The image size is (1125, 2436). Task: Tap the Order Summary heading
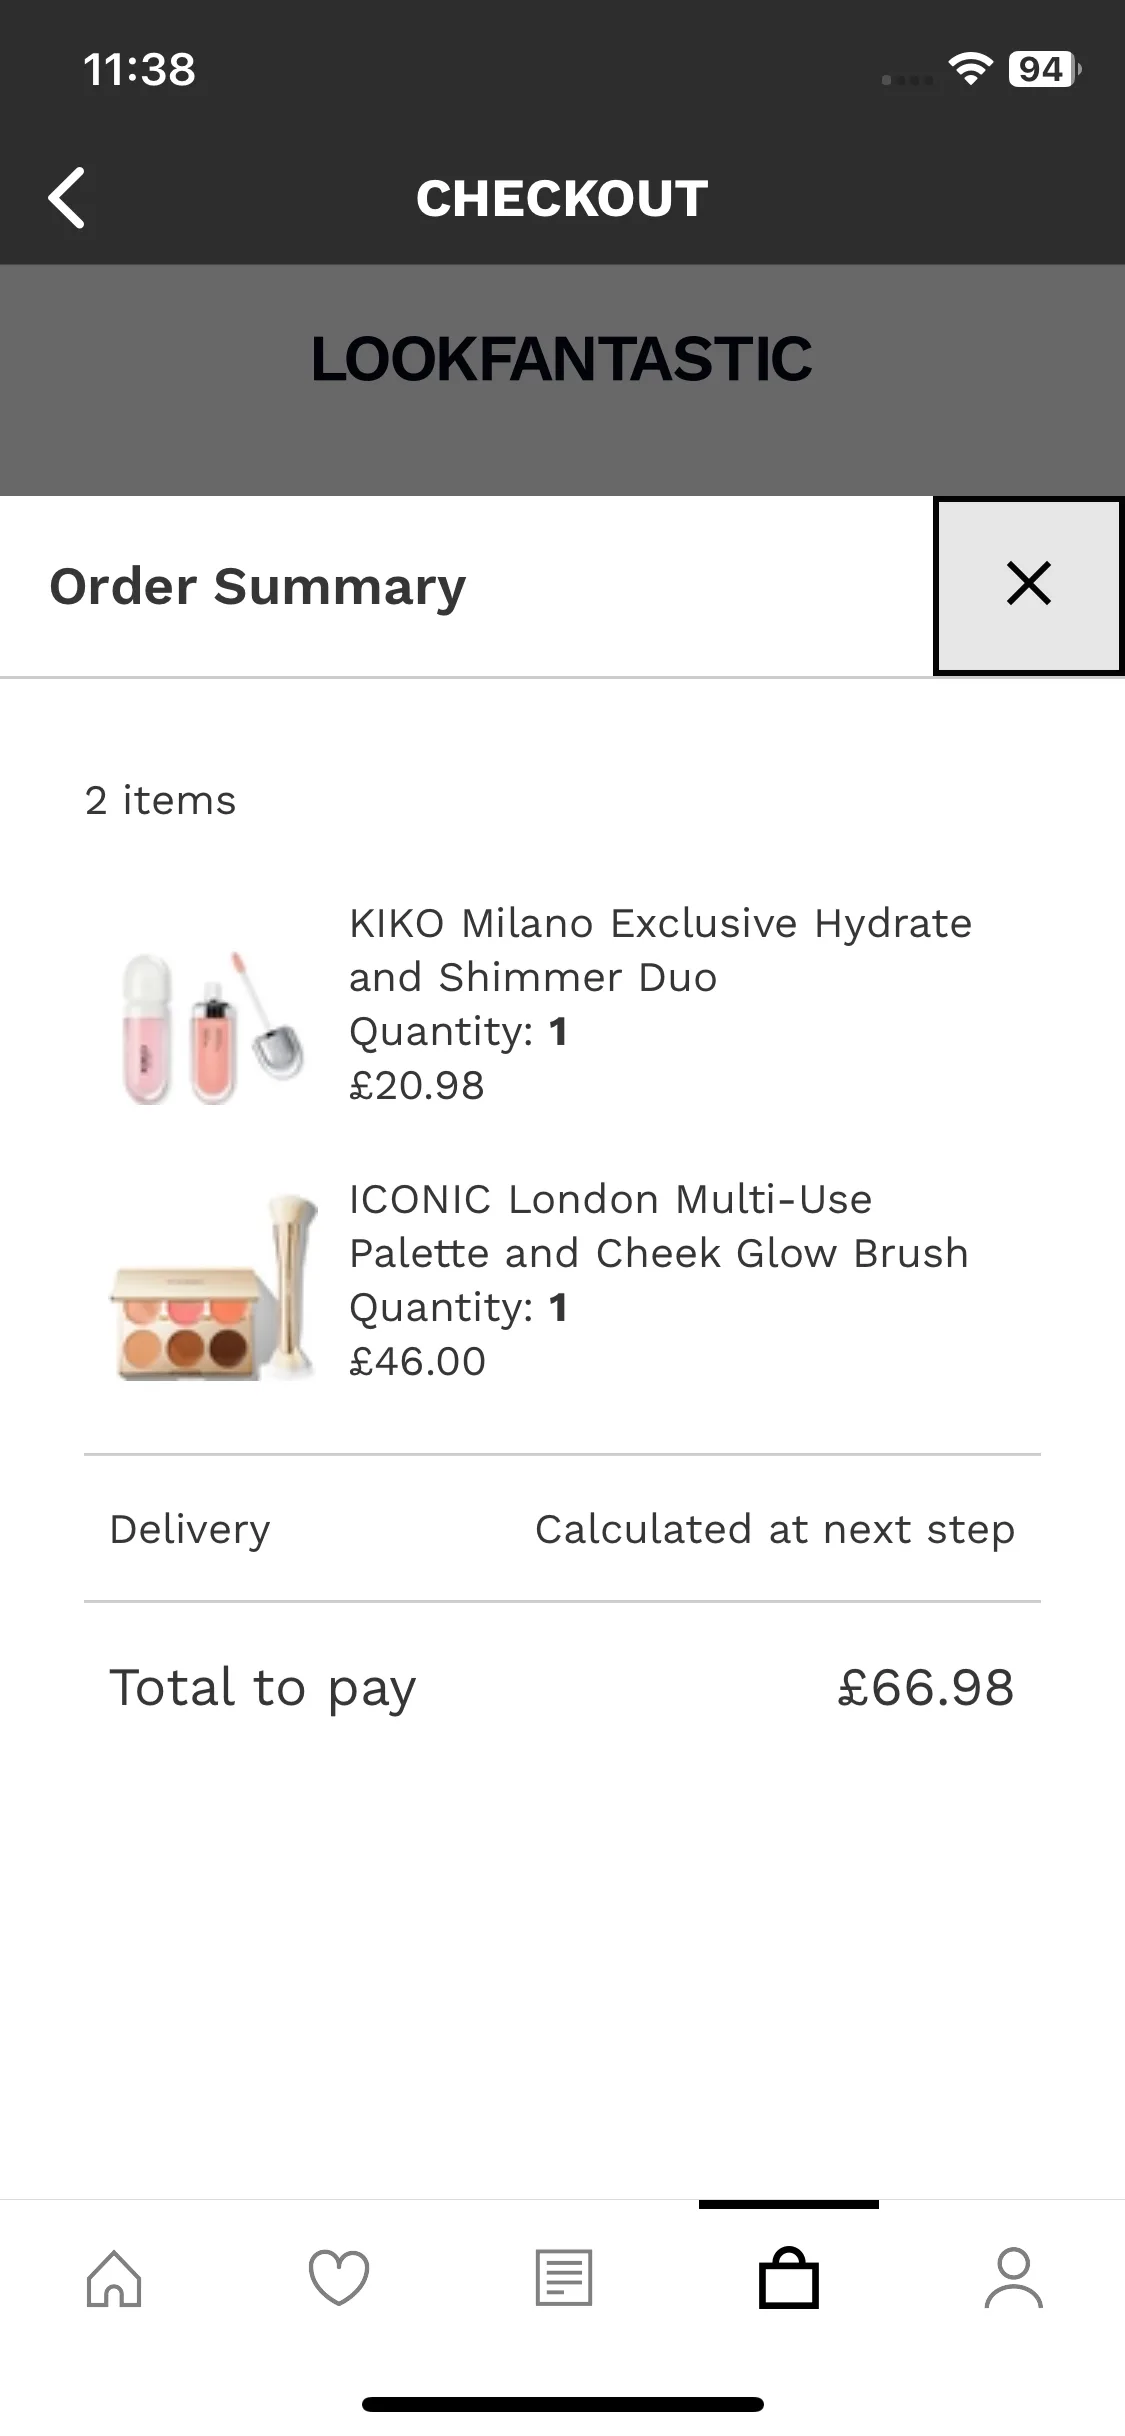pos(258,586)
